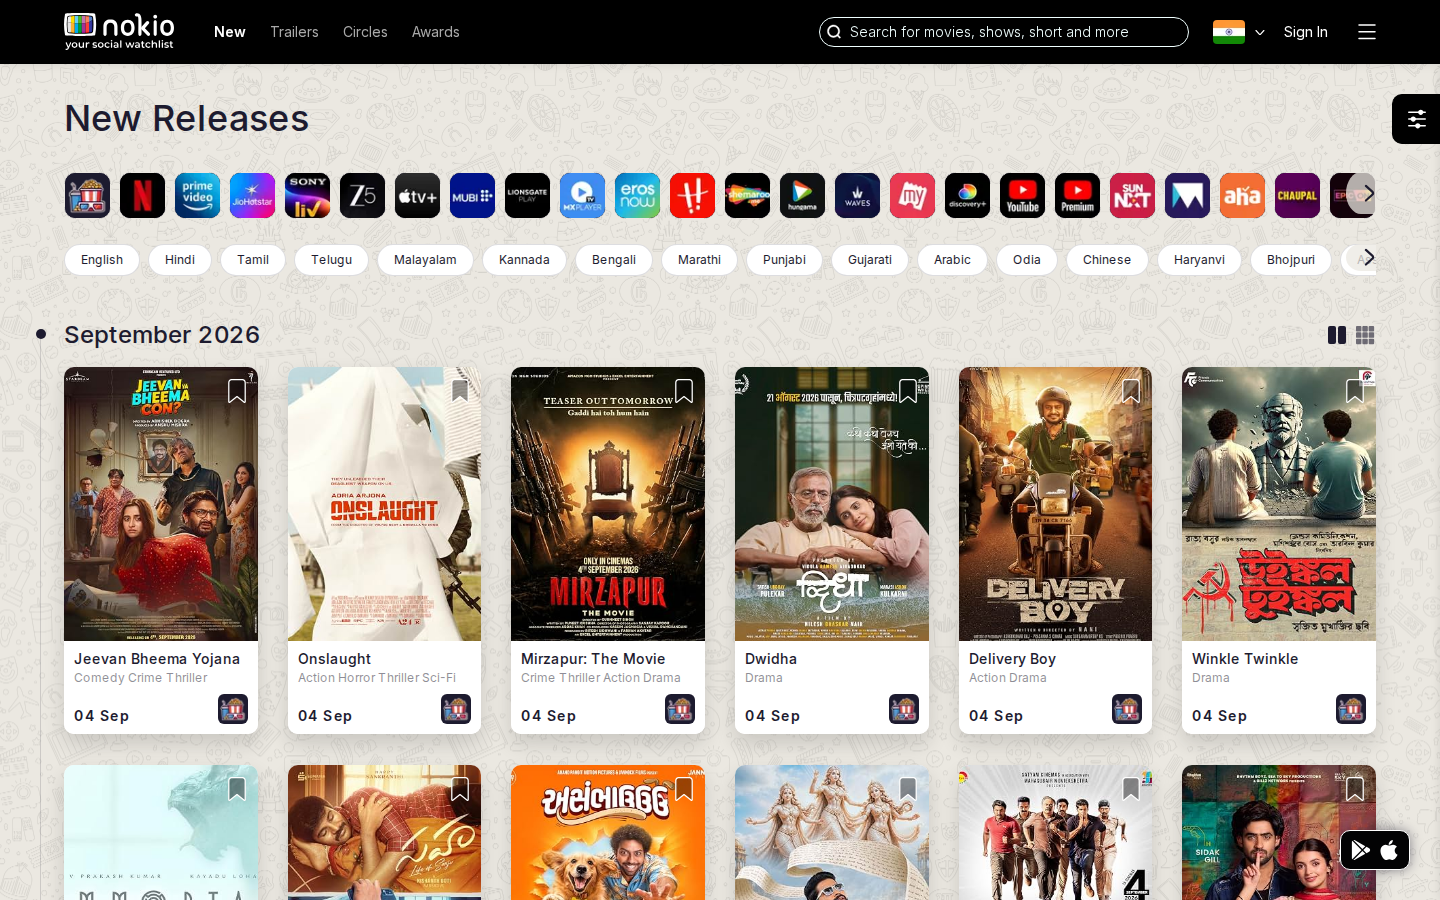The width and height of the screenshot is (1440, 900).
Task: Open the Delivery Boy poster
Action: (1055, 504)
